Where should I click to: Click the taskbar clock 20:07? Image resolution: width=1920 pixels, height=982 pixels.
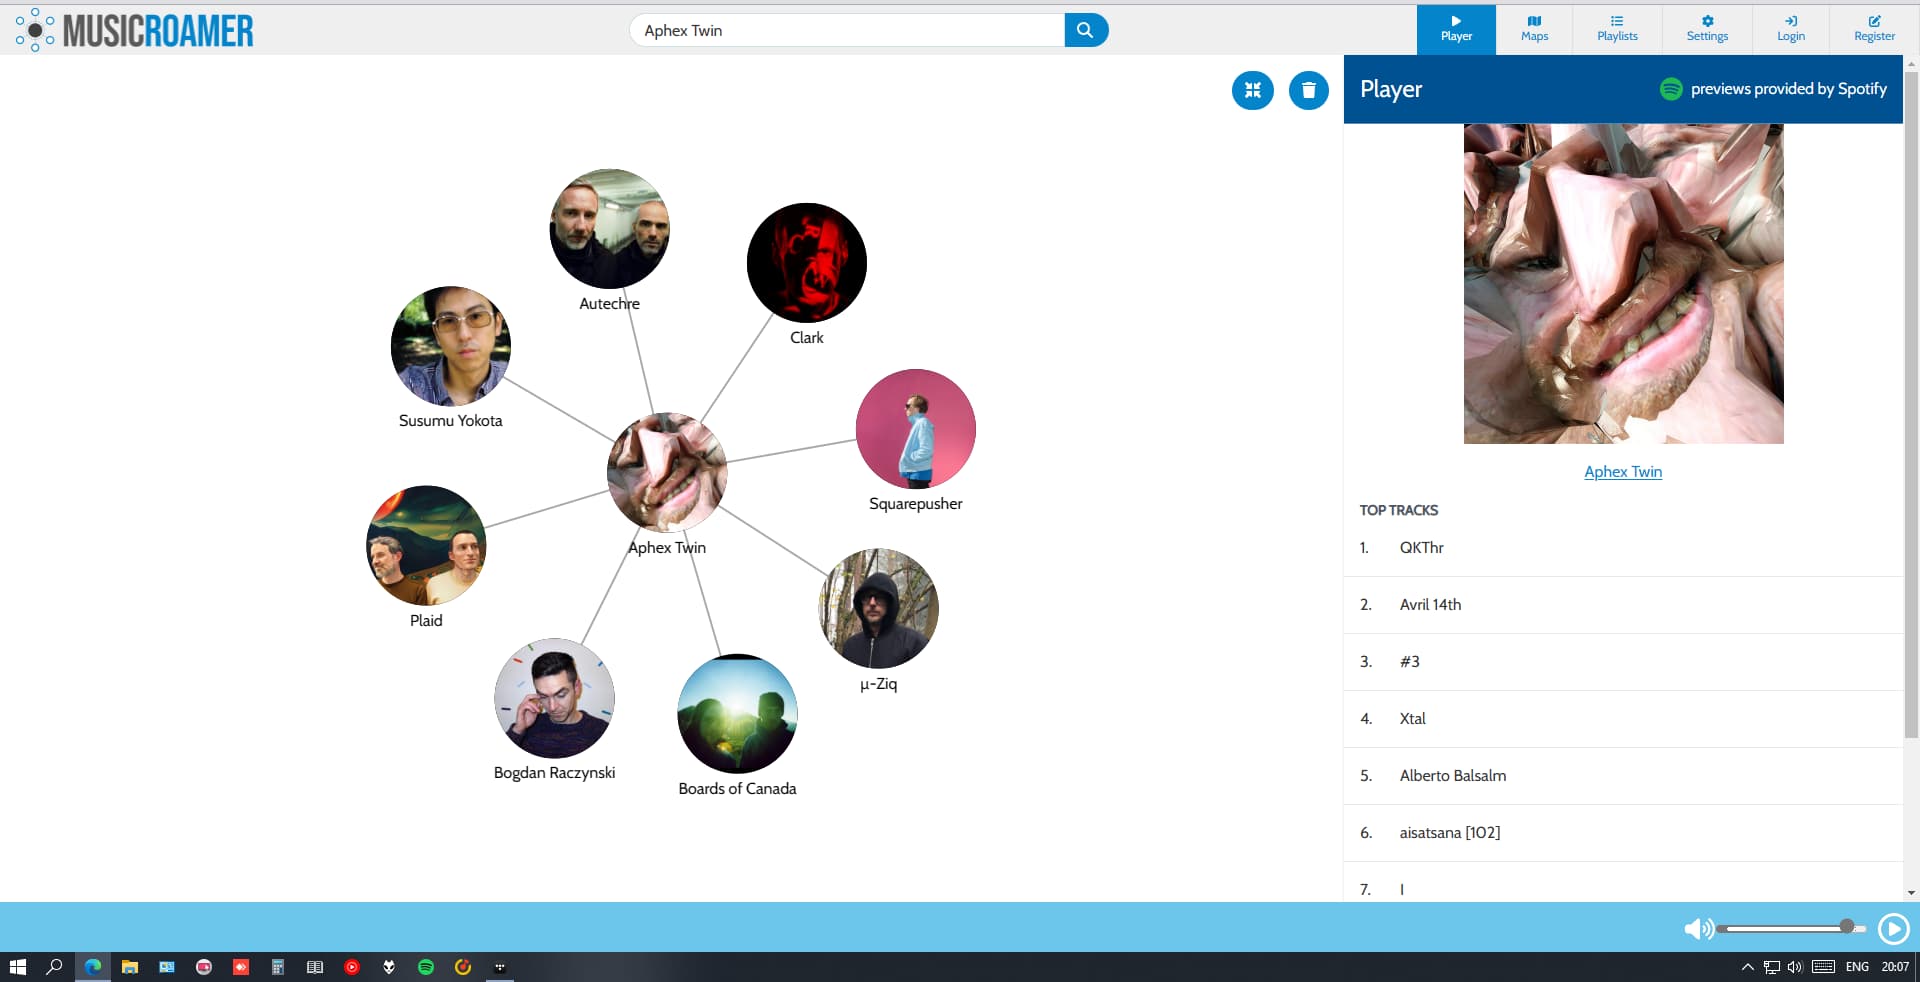pyautogui.click(x=1895, y=967)
